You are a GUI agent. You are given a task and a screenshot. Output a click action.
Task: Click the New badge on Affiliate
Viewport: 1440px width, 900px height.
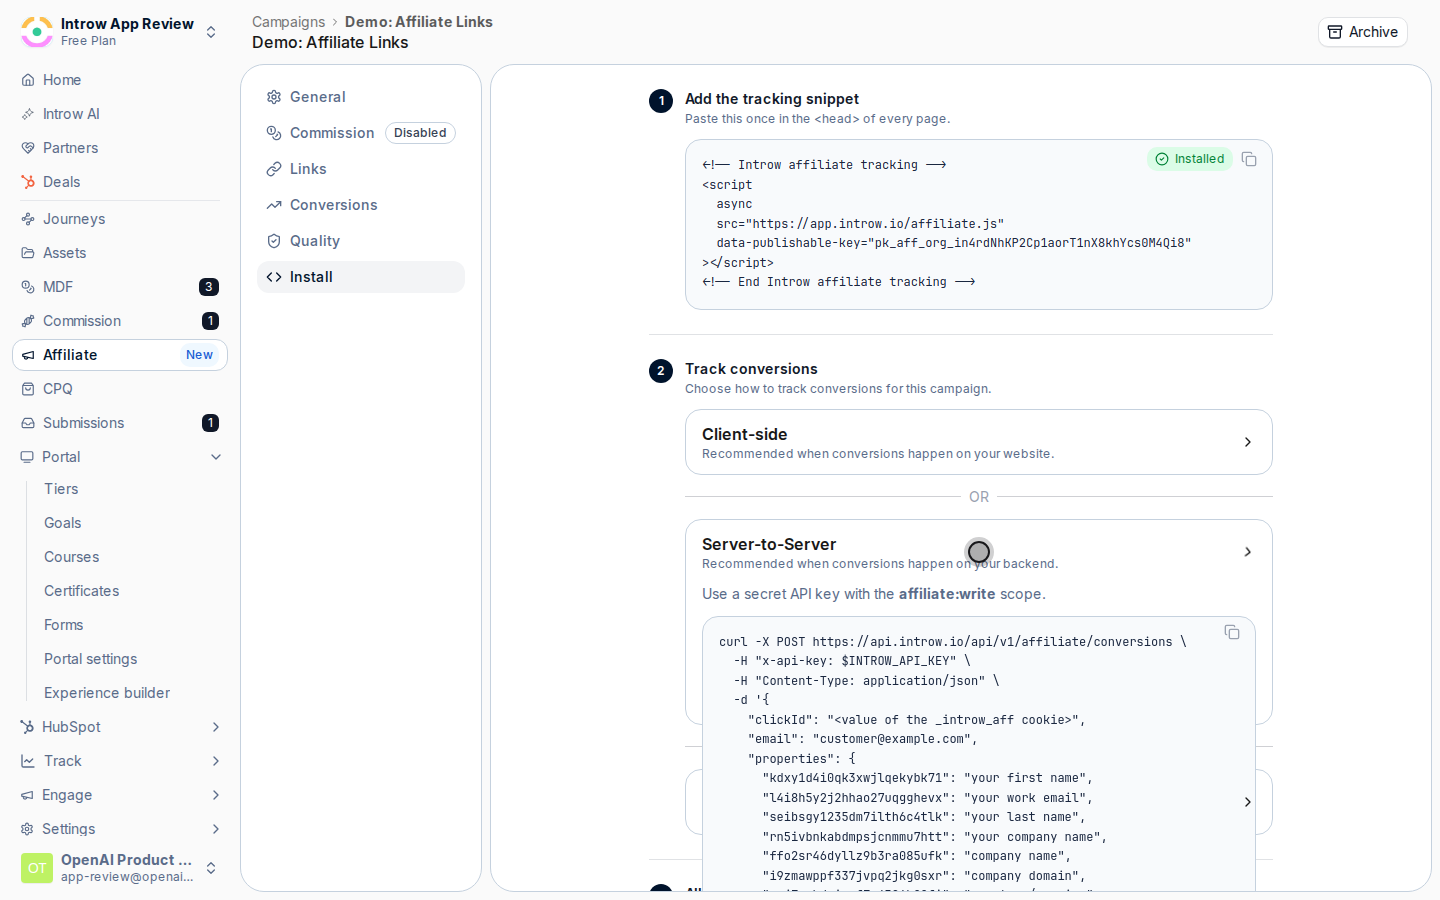199,355
